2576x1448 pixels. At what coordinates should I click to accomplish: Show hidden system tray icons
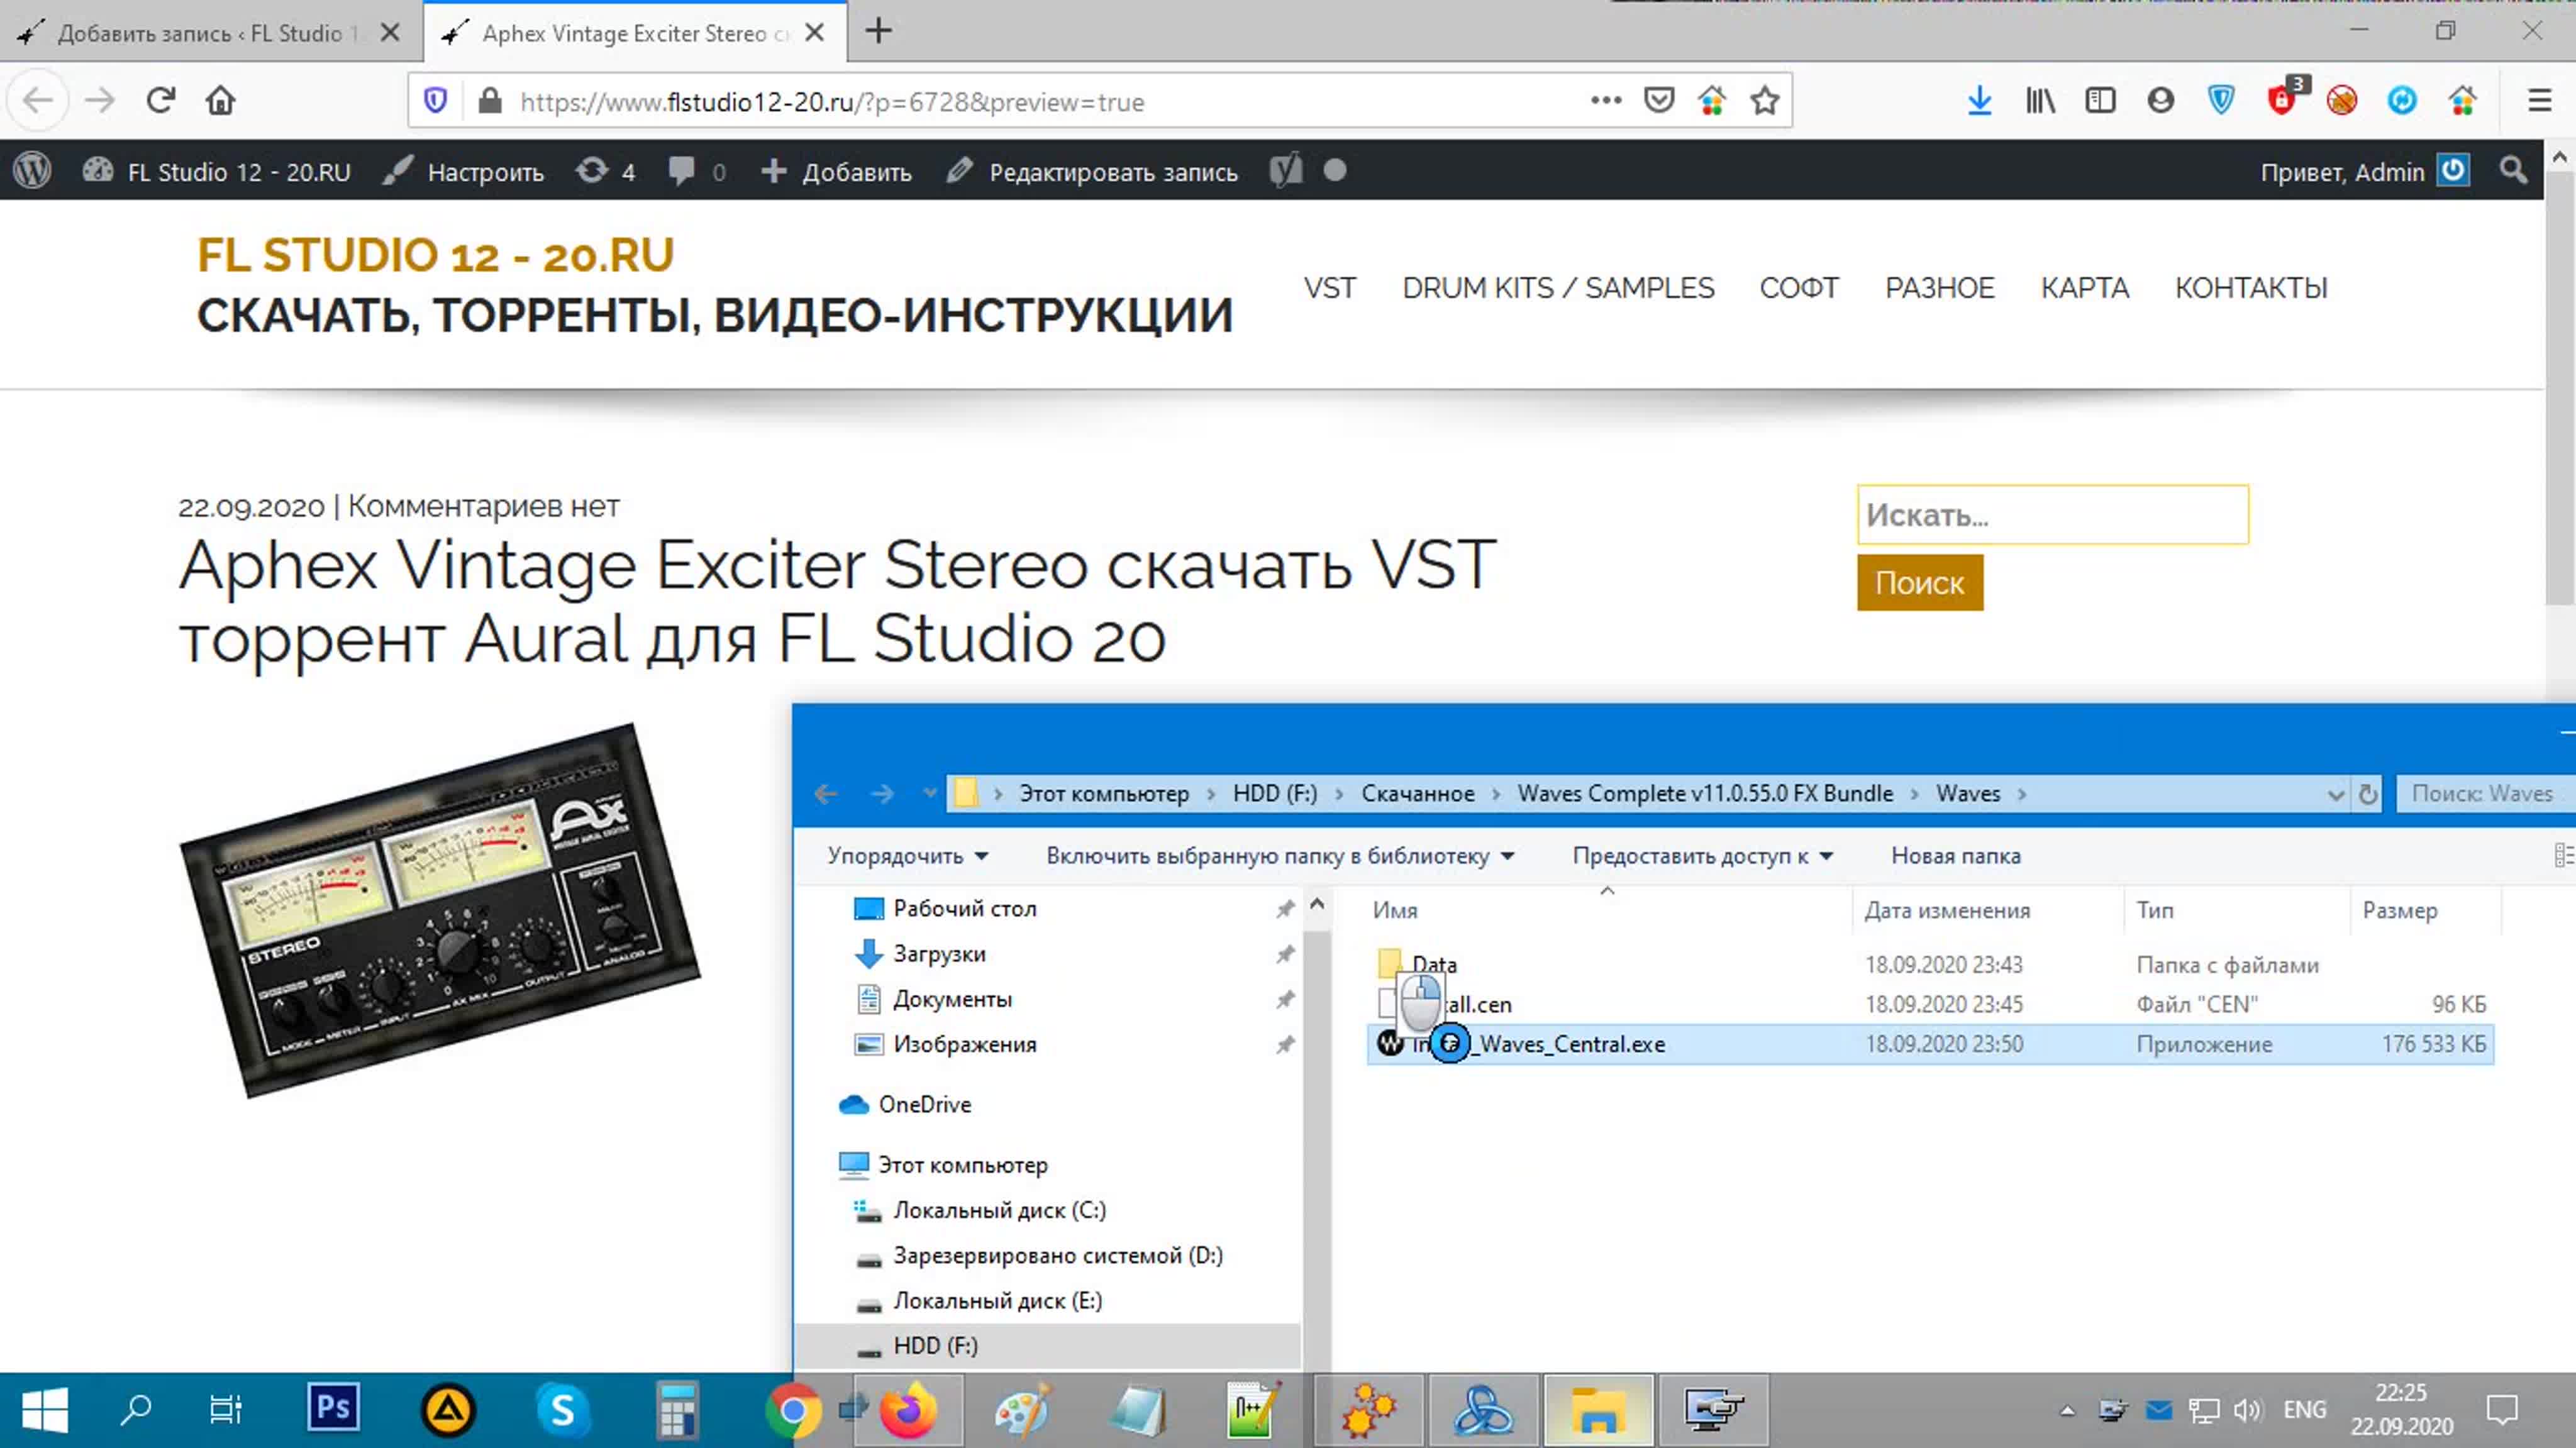[2067, 1411]
